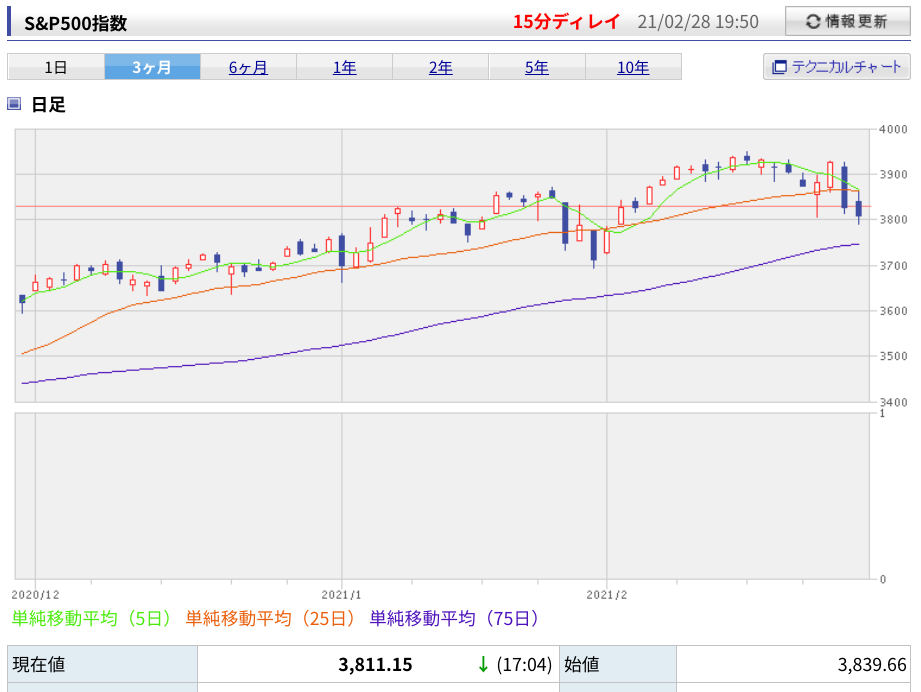921x692 pixels.
Task: Click the 2020/12 axis label
Action: 35,594
